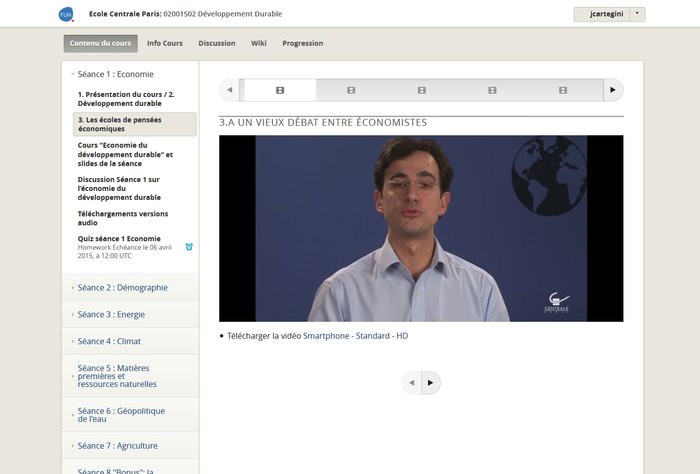Select the Contenu du cours tab
This screenshot has height=474, width=700.
click(x=100, y=43)
